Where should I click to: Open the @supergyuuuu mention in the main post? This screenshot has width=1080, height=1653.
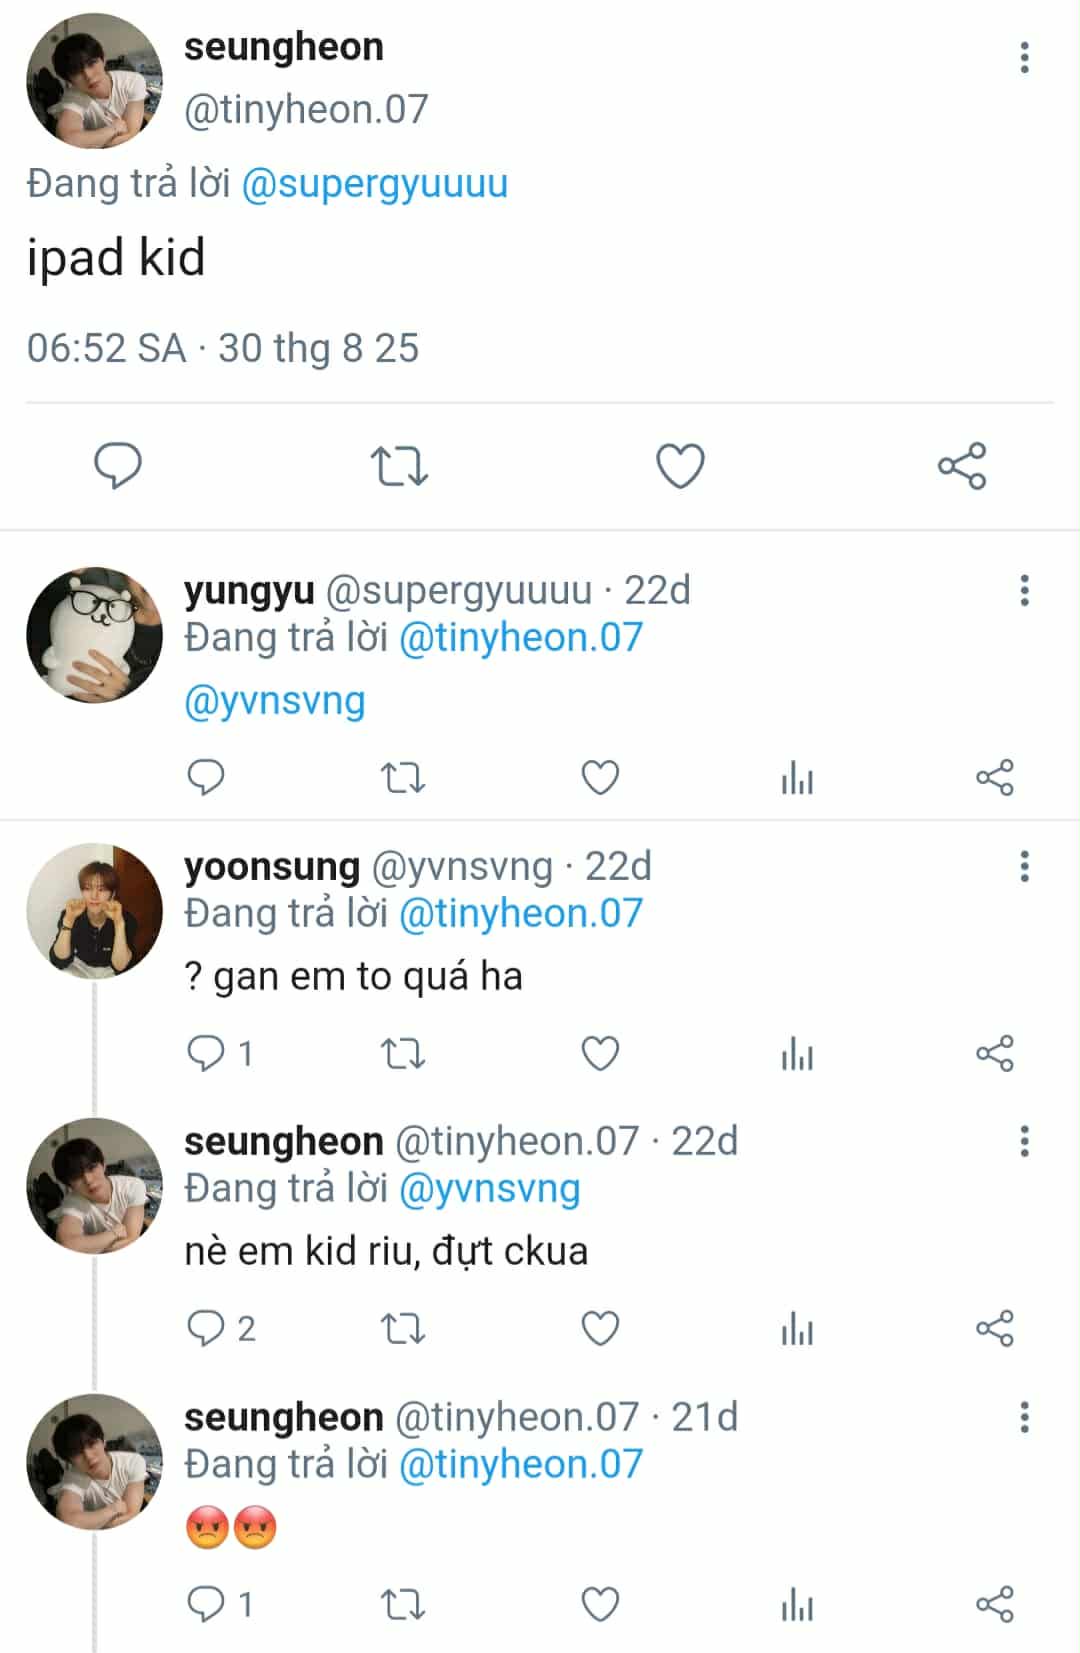click(x=375, y=184)
